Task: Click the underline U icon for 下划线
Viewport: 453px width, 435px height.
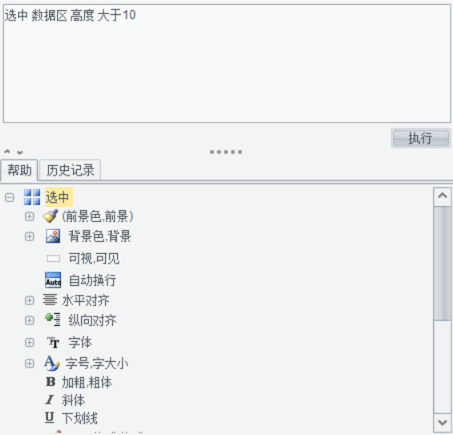Action: click(x=50, y=417)
